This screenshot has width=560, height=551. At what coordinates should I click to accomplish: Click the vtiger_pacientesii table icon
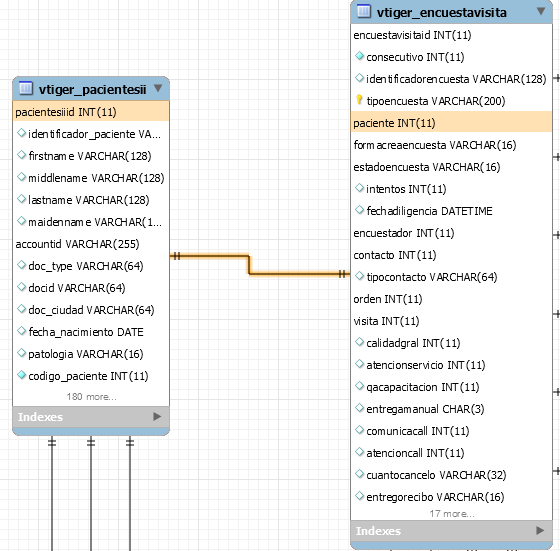(25, 88)
